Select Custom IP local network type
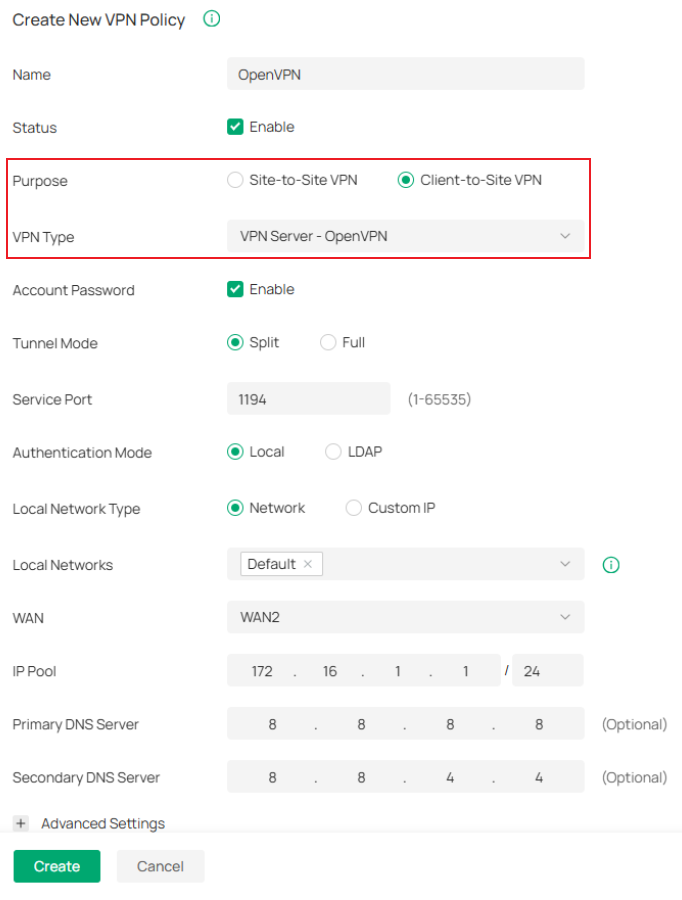Screen dimensions: 682x900 (x=353, y=508)
